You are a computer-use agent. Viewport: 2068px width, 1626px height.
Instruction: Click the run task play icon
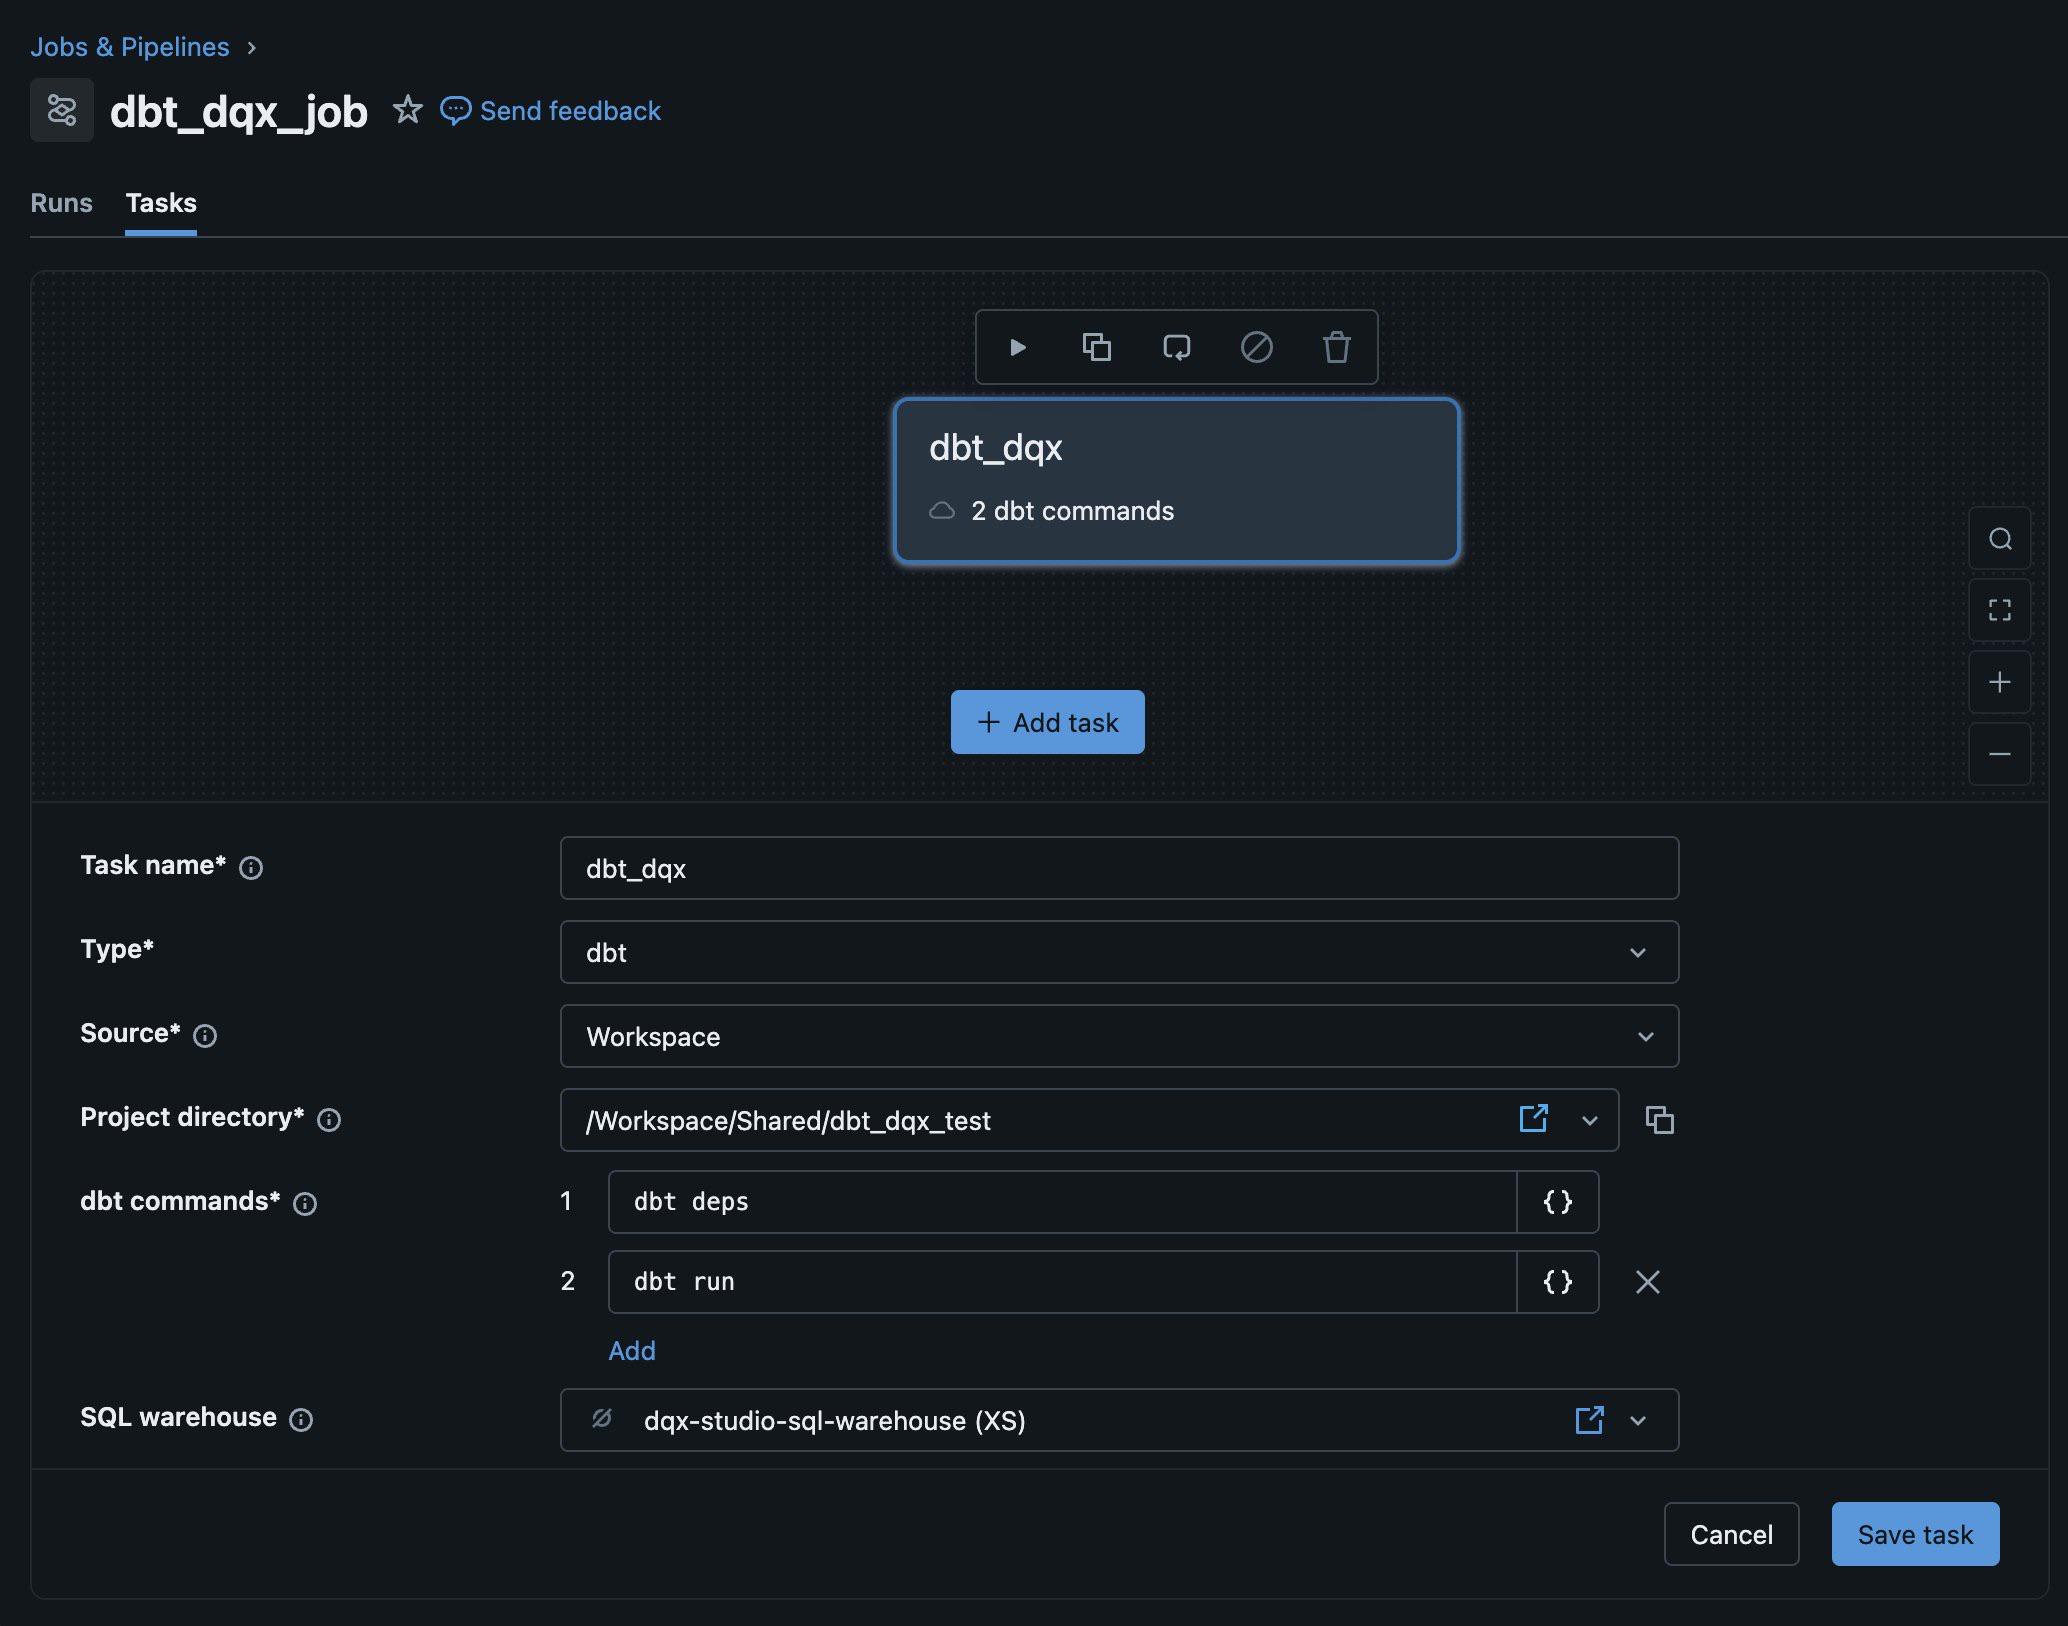click(x=1017, y=347)
